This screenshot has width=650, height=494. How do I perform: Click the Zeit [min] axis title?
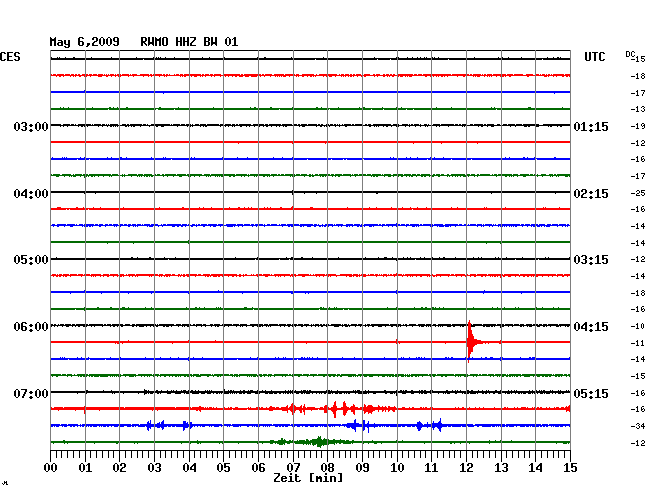[308, 478]
